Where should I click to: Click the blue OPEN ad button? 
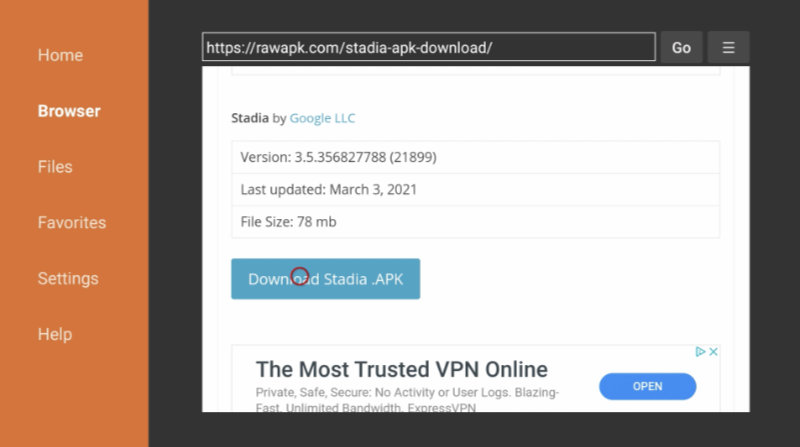[x=647, y=386]
